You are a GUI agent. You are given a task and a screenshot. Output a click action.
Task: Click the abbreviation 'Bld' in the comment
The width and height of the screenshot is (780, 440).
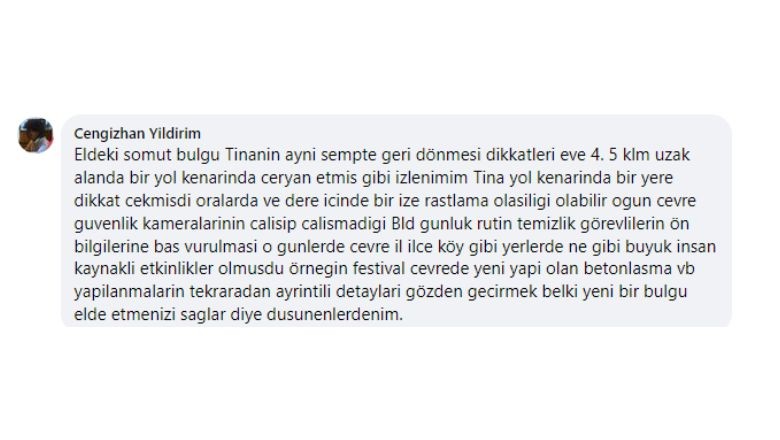(x=403, y=224)
